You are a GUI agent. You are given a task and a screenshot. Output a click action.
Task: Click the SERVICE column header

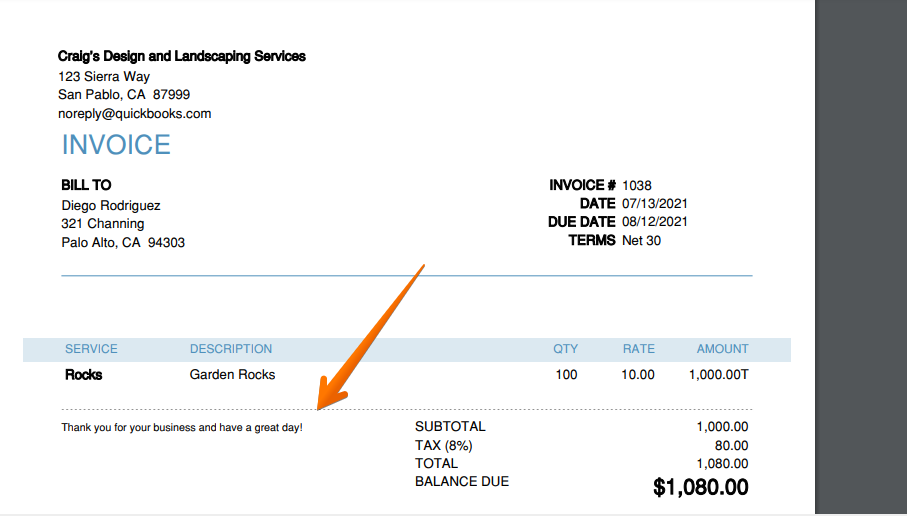pyautogui.click(x=91, y=349)
